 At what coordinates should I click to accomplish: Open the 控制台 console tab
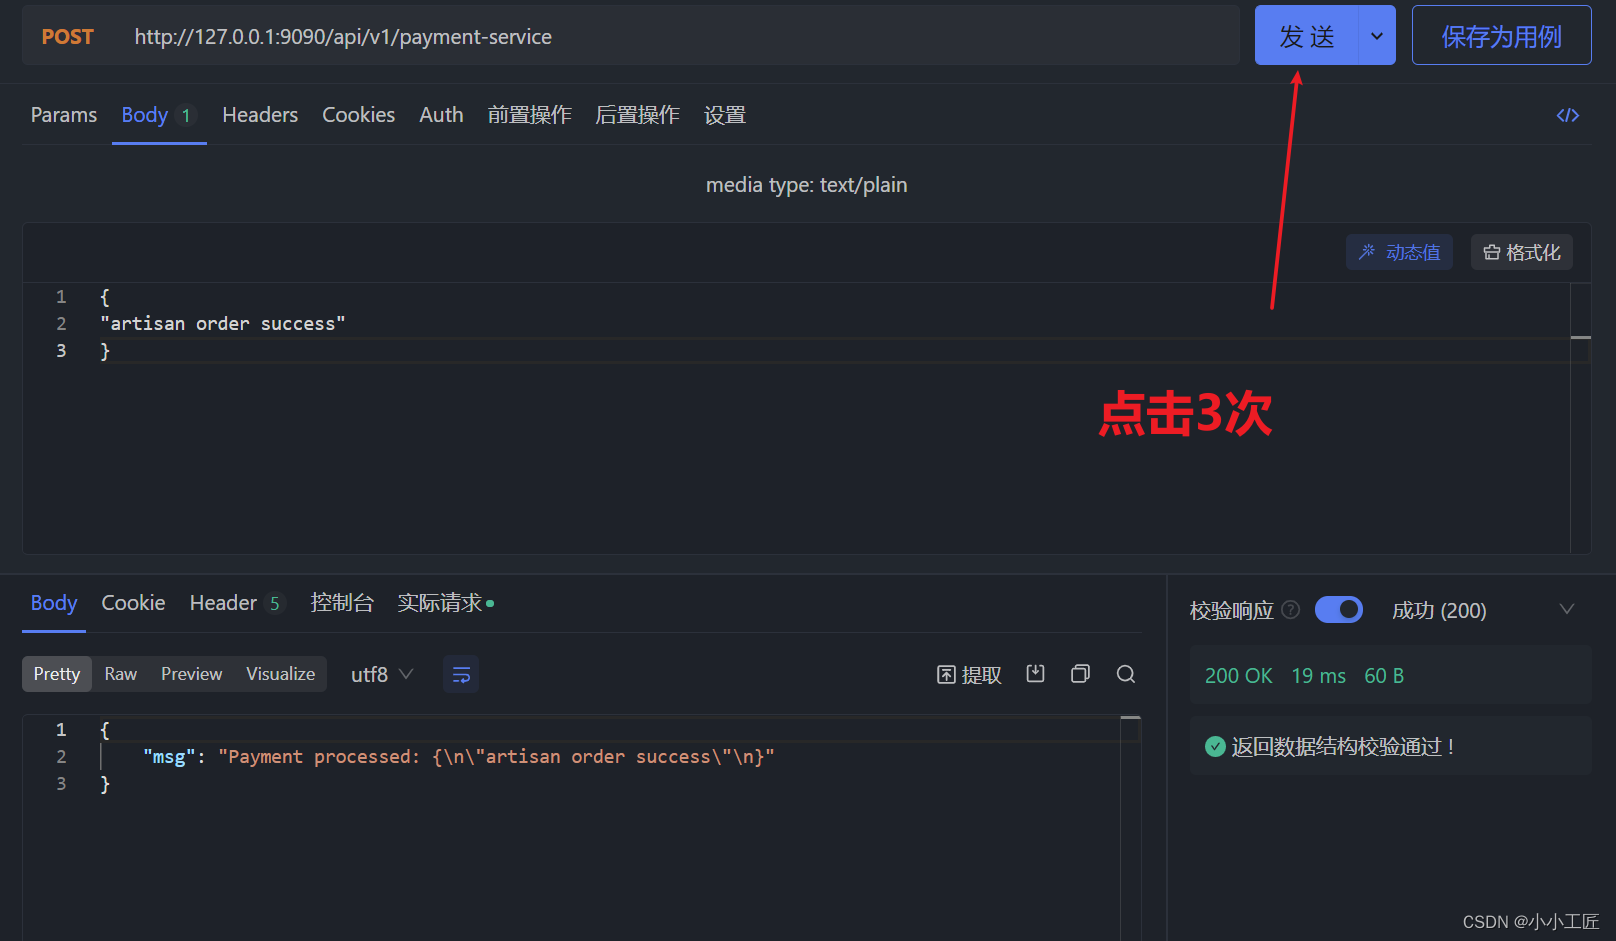(x=342, y=603)
